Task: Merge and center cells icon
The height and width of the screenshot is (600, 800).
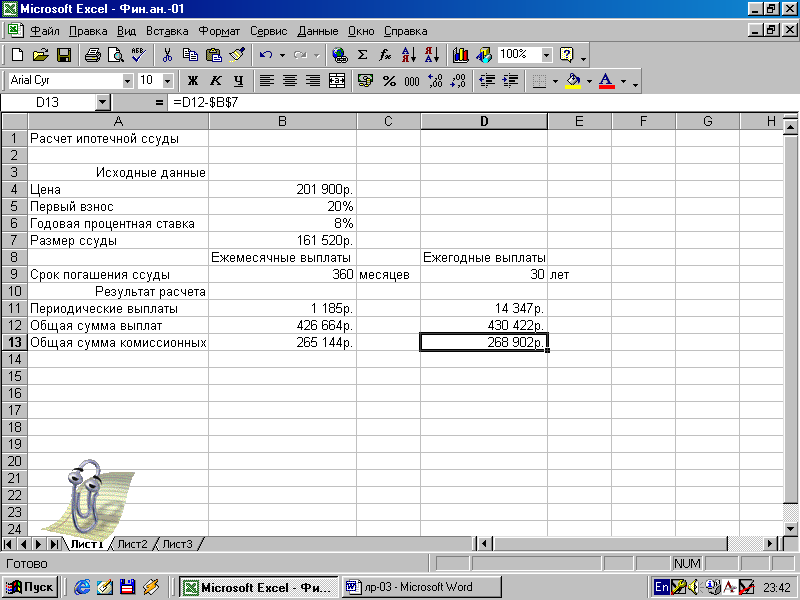Action: click(x=337, y=81)
